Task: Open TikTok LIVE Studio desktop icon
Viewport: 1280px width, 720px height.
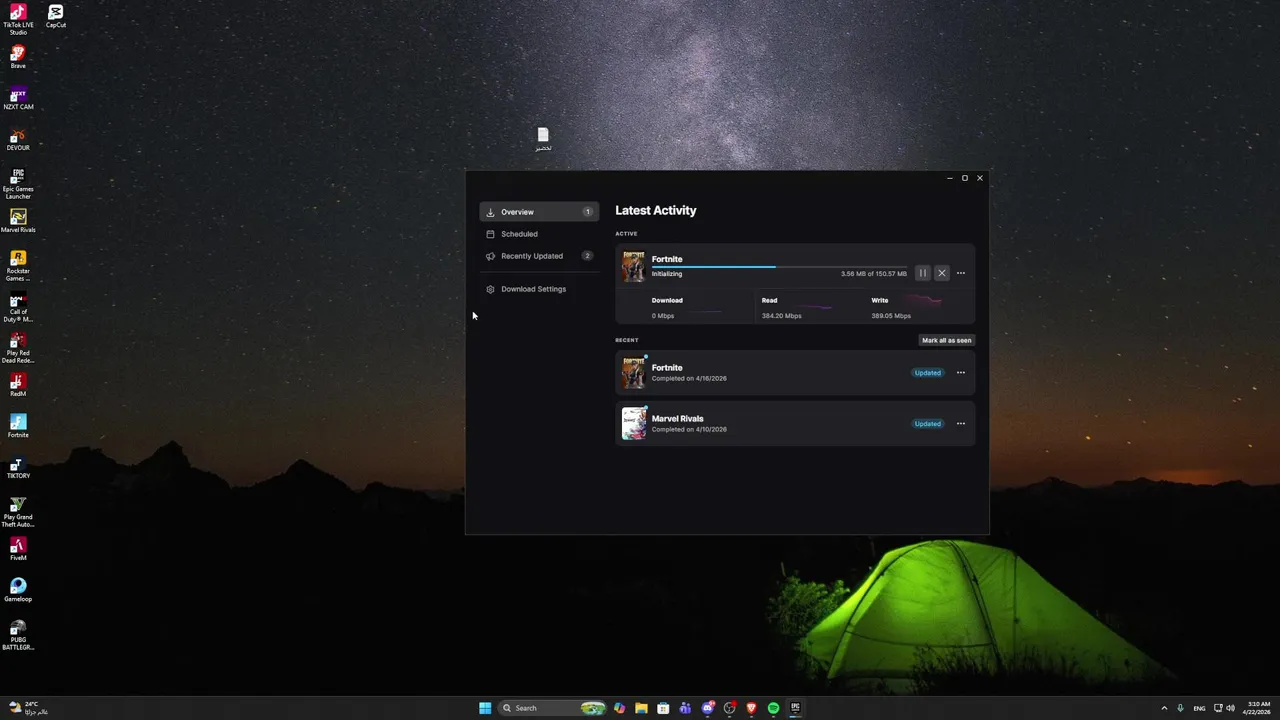Action: (18, 19)
